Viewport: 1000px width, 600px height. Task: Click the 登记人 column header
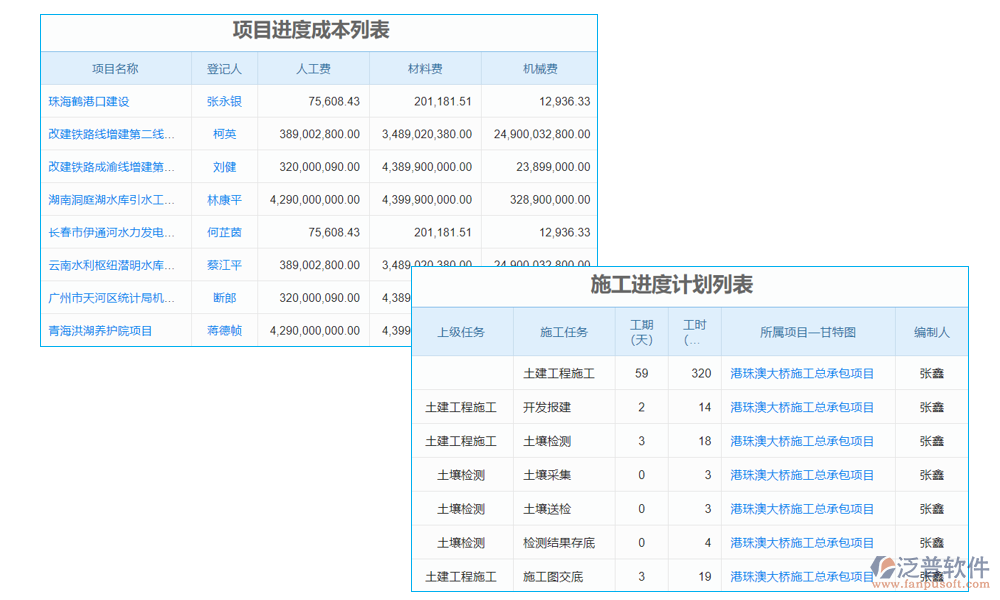pos(224,68)
